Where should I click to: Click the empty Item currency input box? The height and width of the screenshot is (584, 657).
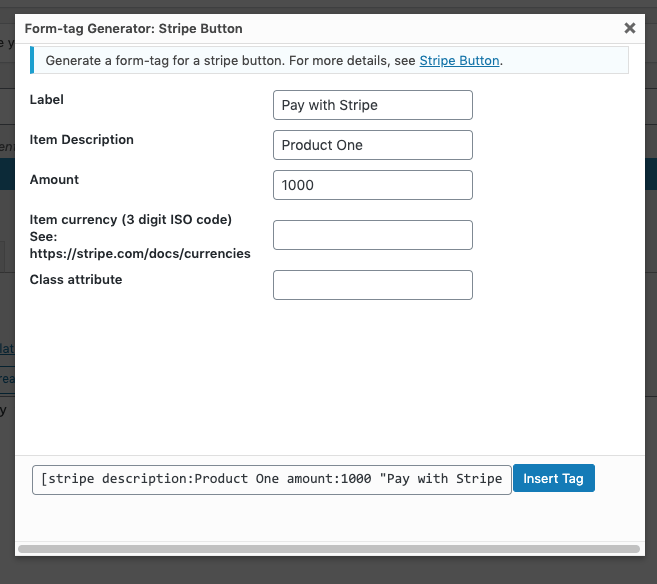coord(372,235)
